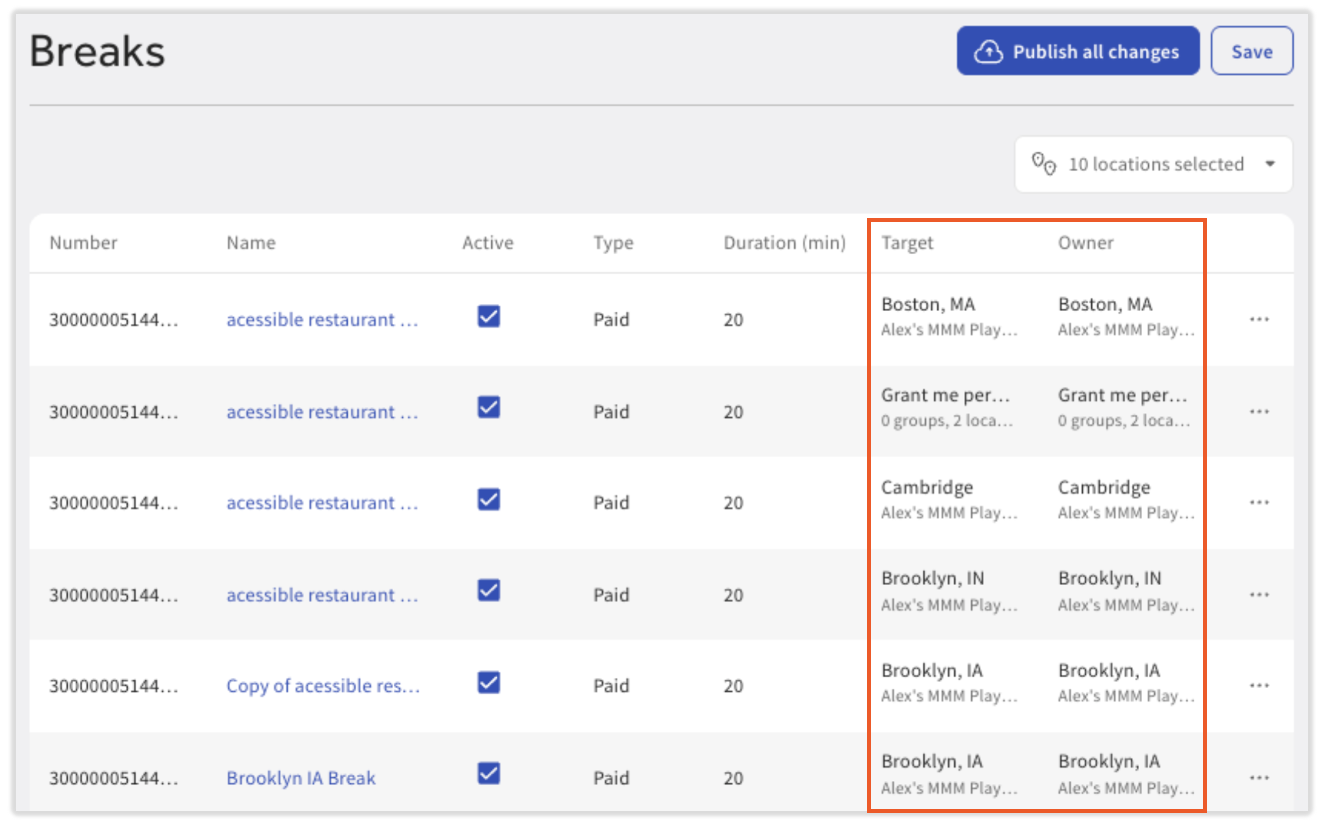Sort by the Name column header
This screenshot has height=828, width=1322.
click(251, 243)
